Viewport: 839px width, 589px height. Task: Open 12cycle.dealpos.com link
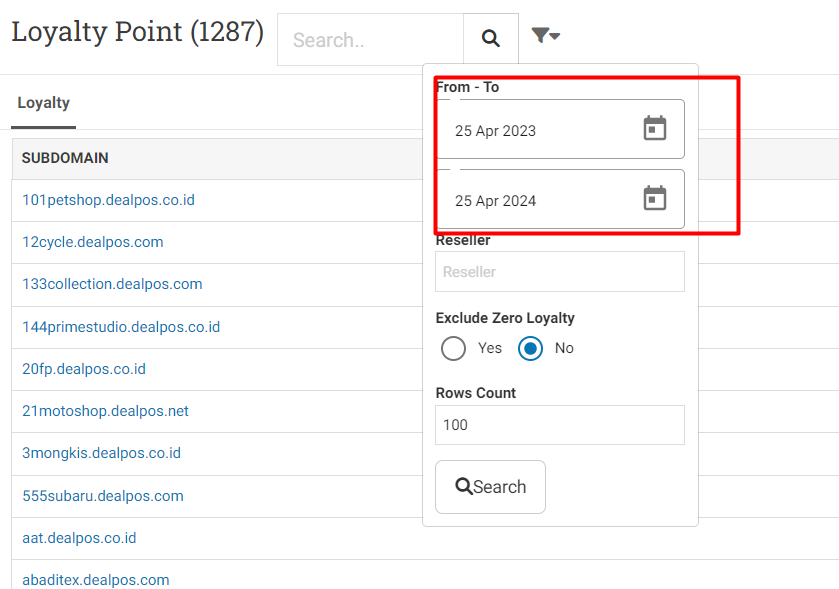[93, 242]
